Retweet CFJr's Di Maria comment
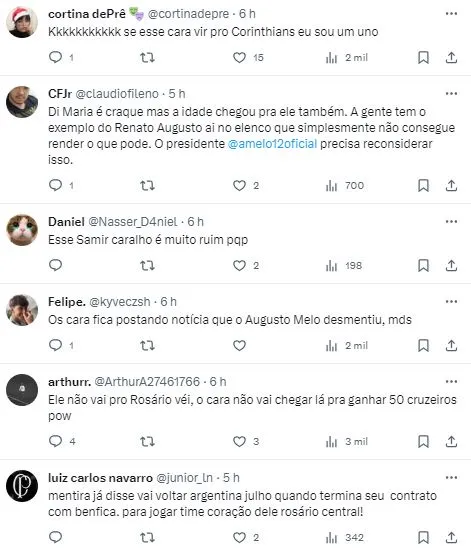This screenshot has height=554, width=471. point(147,185)
